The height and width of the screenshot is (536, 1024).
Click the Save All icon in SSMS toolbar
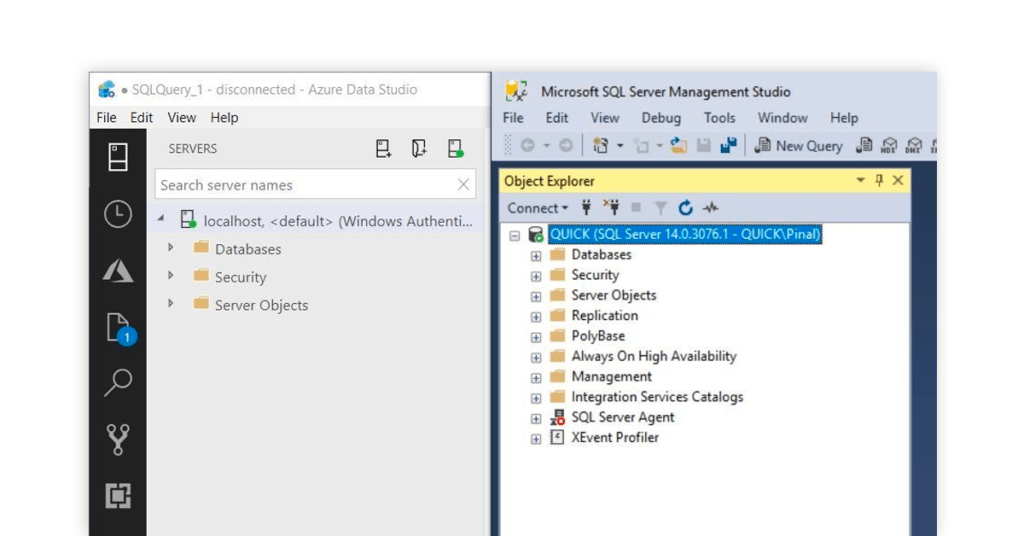pos(728,146)
